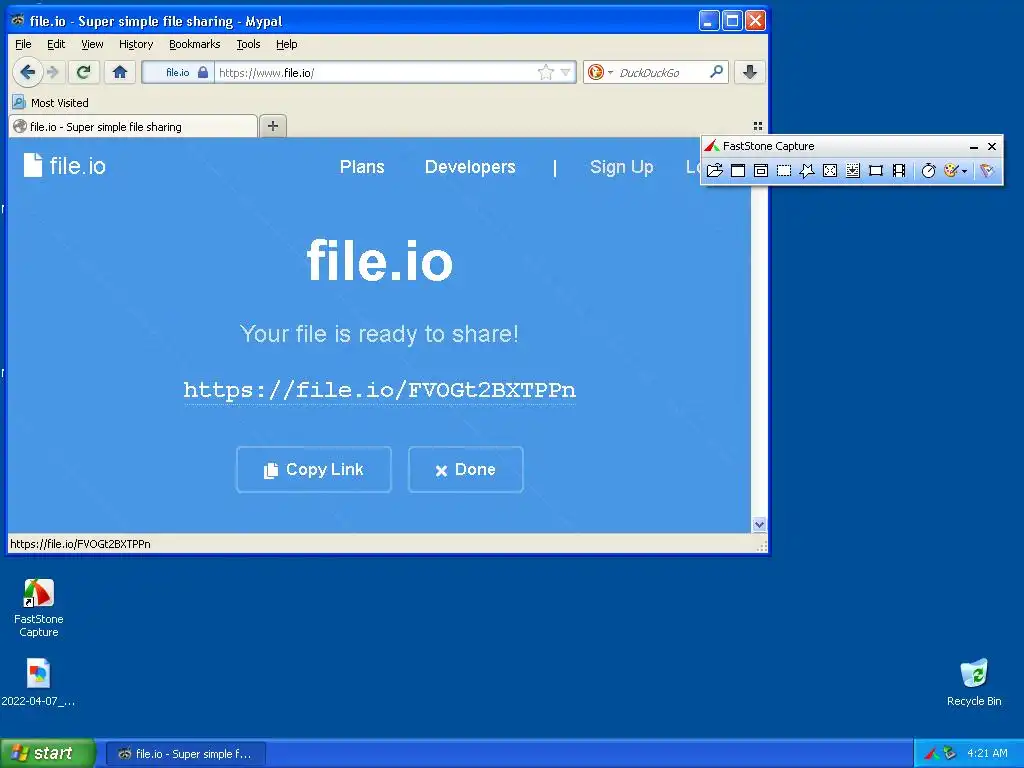Screen dimensions: 1024x768
Task: Click the taskbar clock 4:21 AM
Action: click(x=987, y=753)
